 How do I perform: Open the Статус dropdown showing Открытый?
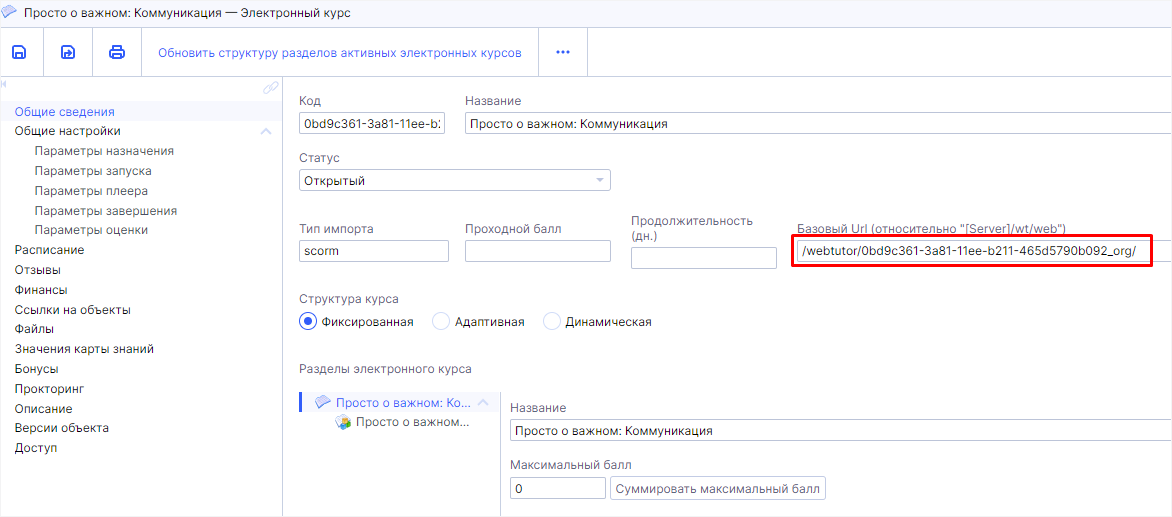pyautogui.click(x=454, y=181)
